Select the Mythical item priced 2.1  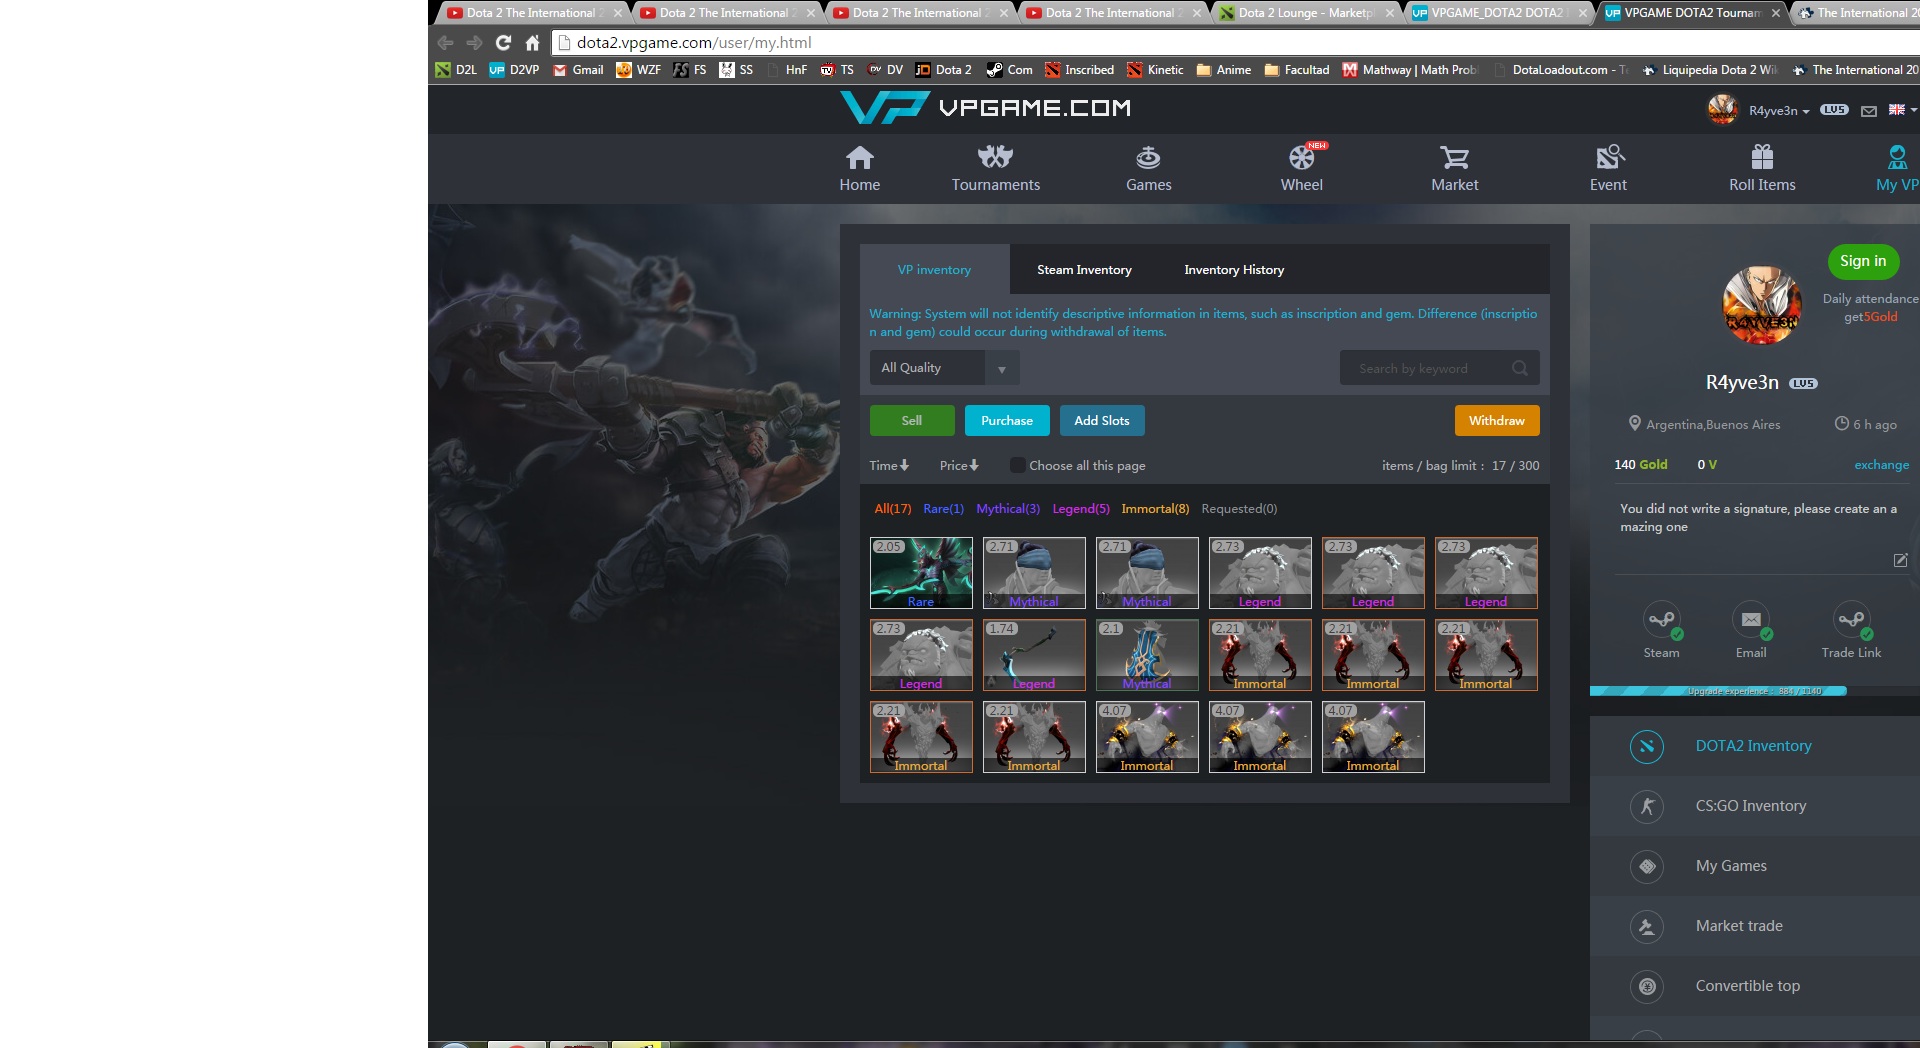coord(1147,655)
